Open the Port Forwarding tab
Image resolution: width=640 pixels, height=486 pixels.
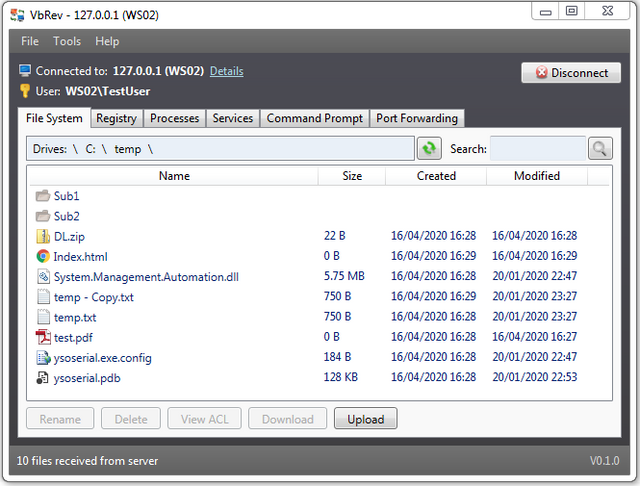coord(417,118)
